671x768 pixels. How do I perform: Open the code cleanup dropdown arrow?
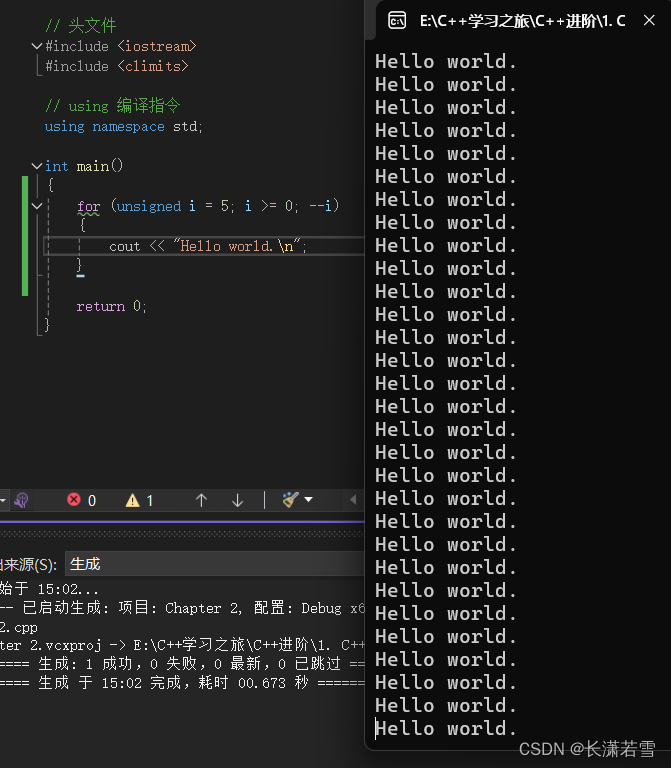coord(309,500)
